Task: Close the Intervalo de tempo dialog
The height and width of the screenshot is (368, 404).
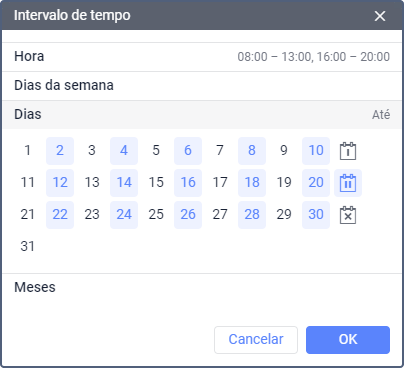Action: point(380,16)
